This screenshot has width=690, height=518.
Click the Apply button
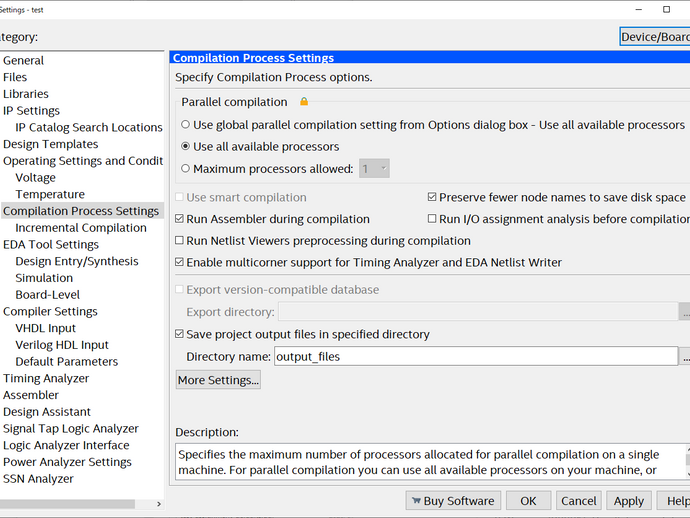[x=628, y=501]
